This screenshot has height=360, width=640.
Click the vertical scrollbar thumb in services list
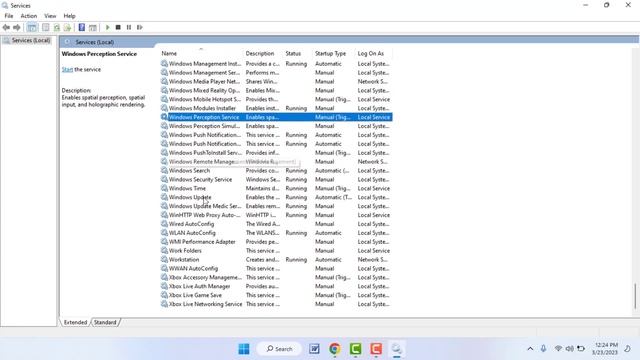coord(635,296)
